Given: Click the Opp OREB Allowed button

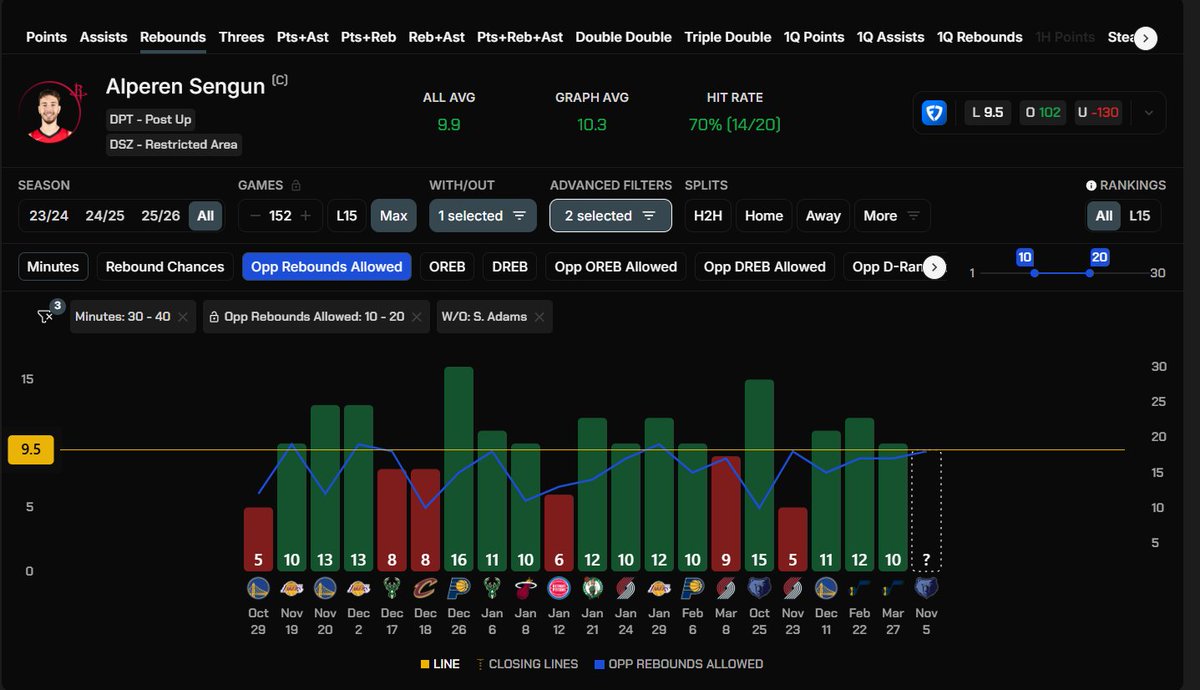Looking at the screenshot, I should coord(616,267).
